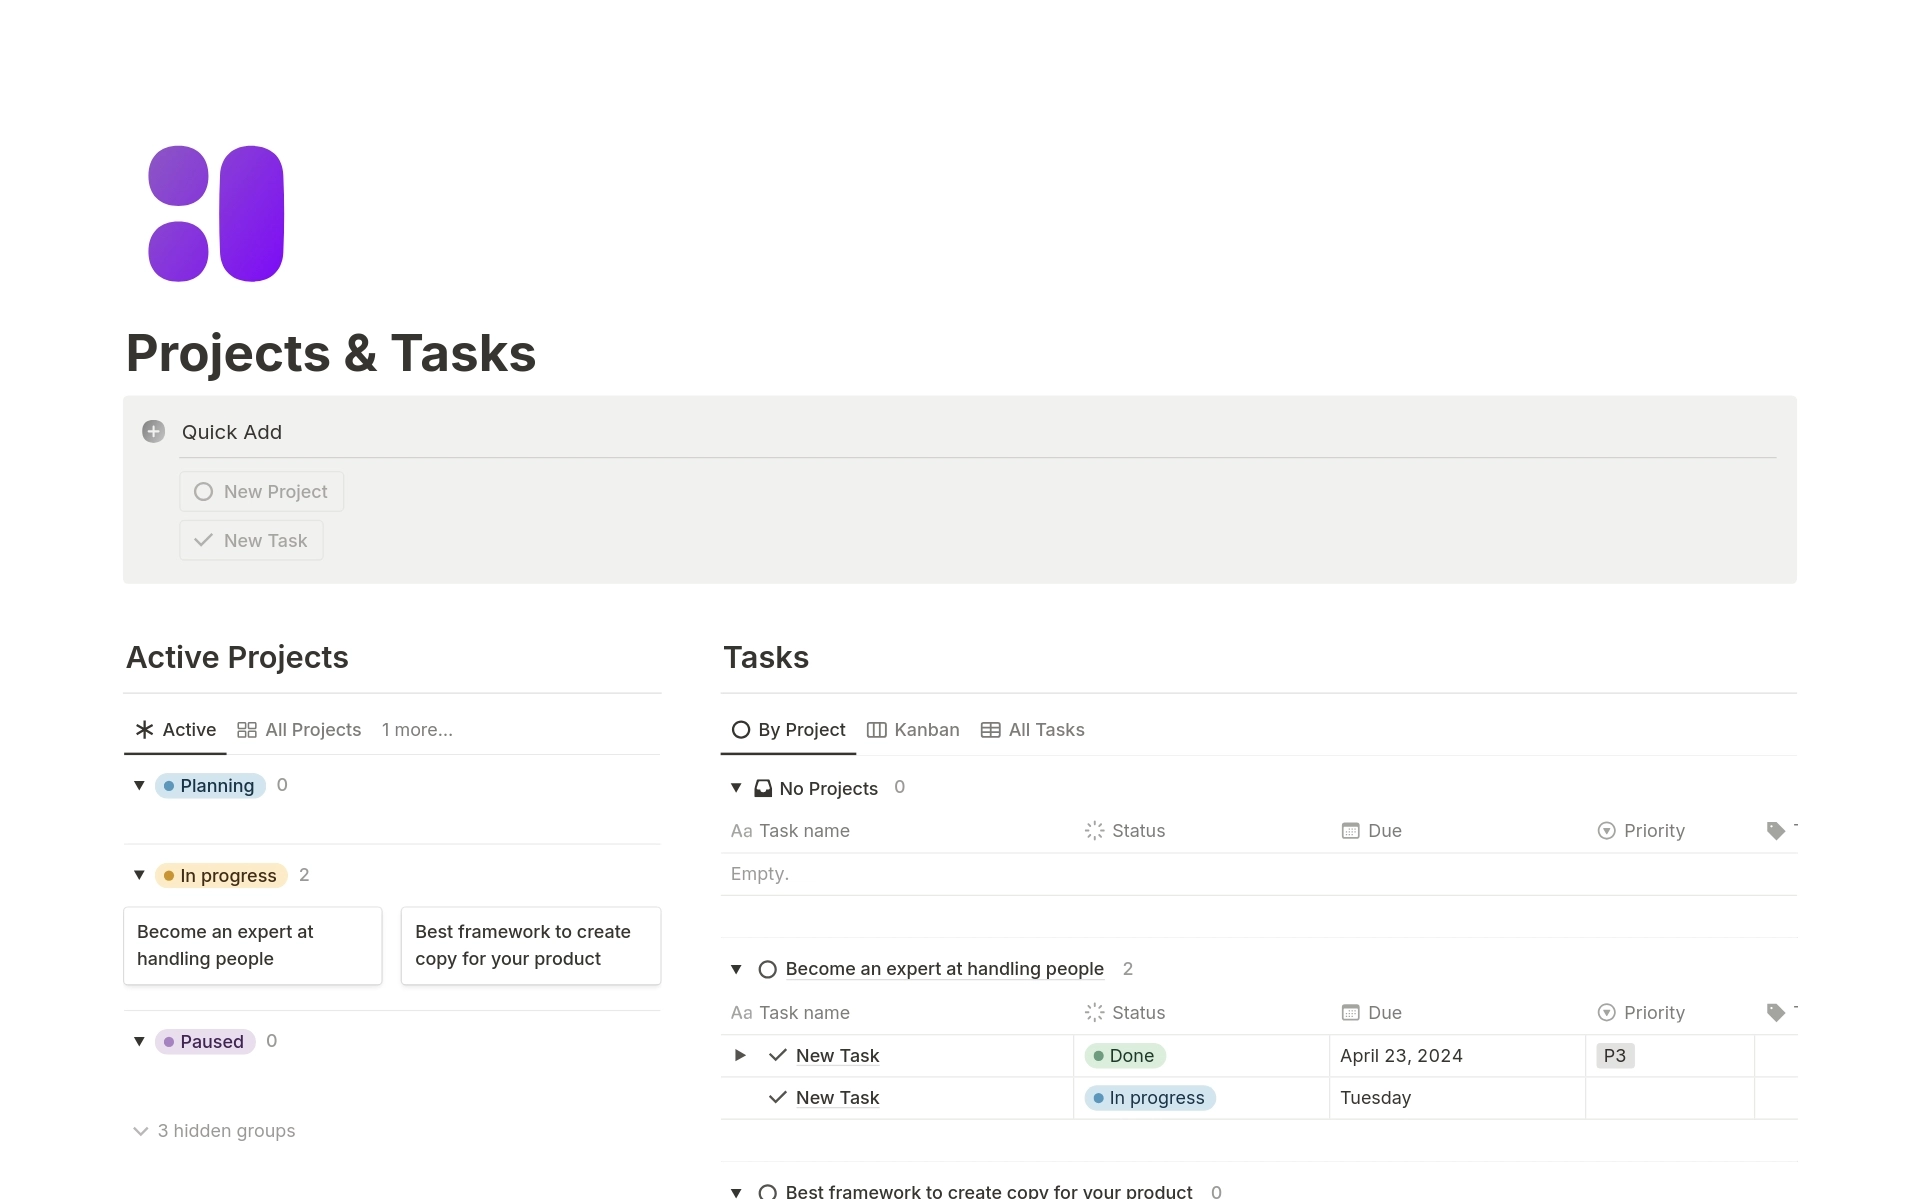Click the Due calendar icon in No Projects table
Image resolution: width=1920 pixels, height=1199 pixels.
pos(1351,831)
